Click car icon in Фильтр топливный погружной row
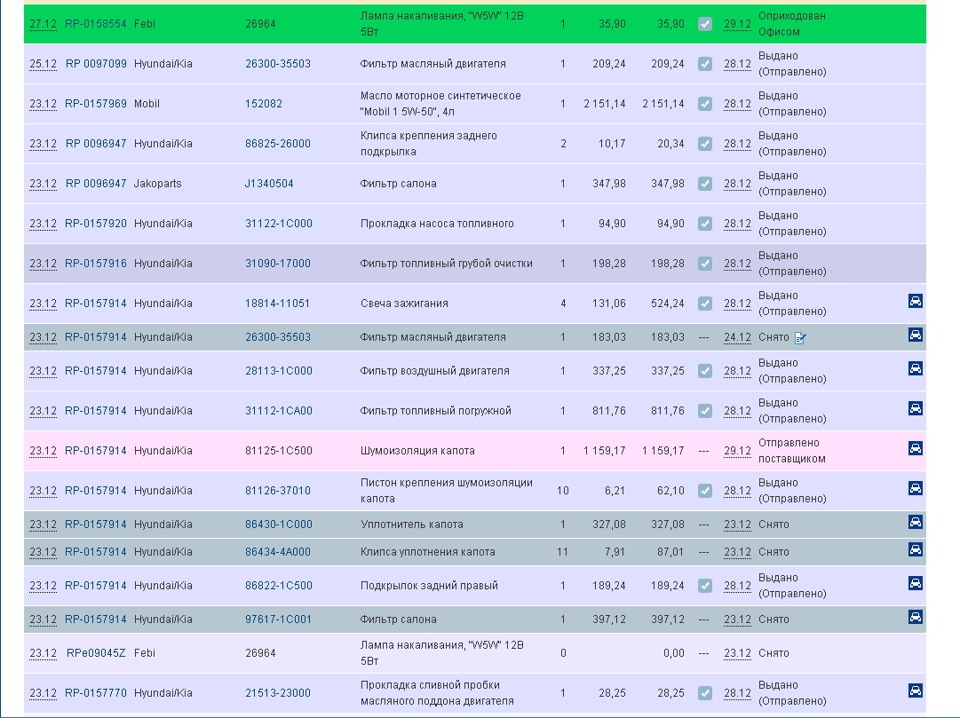 [915, 409]
